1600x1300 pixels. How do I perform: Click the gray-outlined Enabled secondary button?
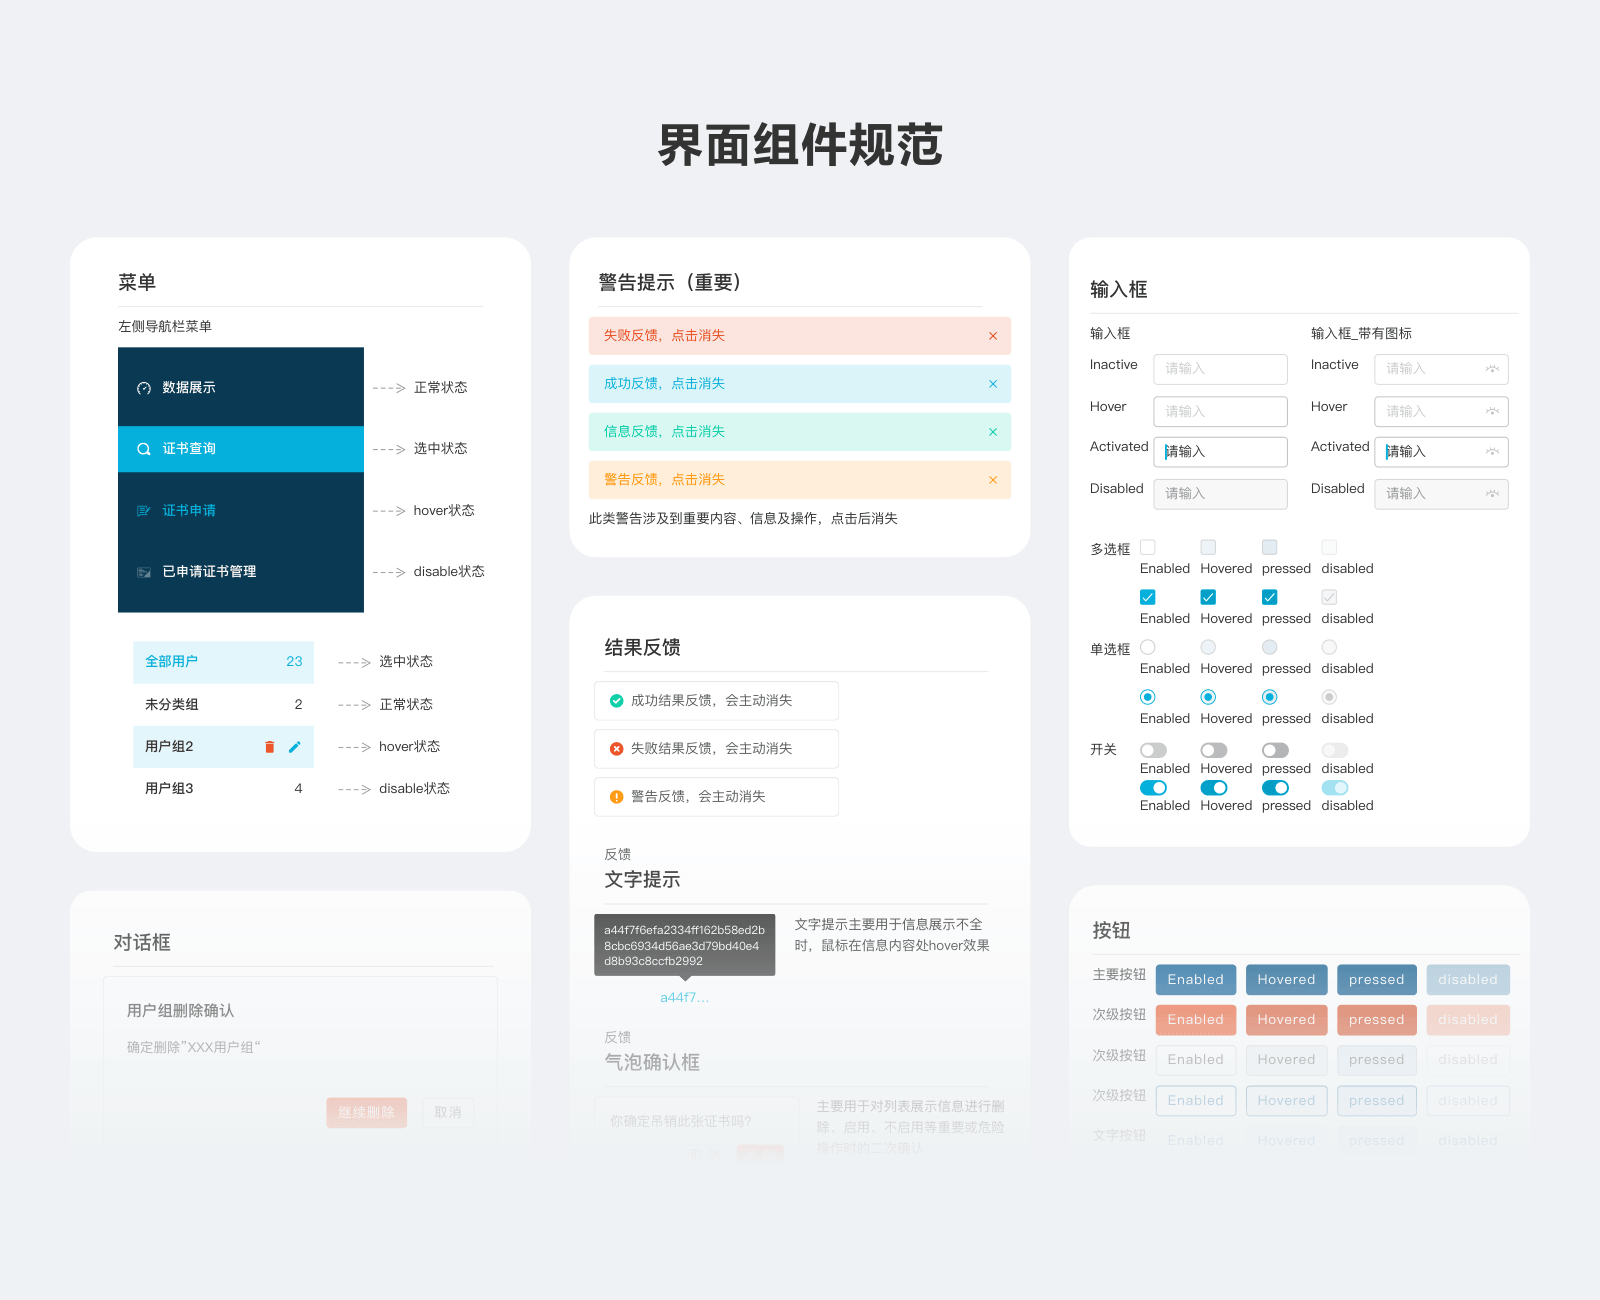click(1196, 1060)
